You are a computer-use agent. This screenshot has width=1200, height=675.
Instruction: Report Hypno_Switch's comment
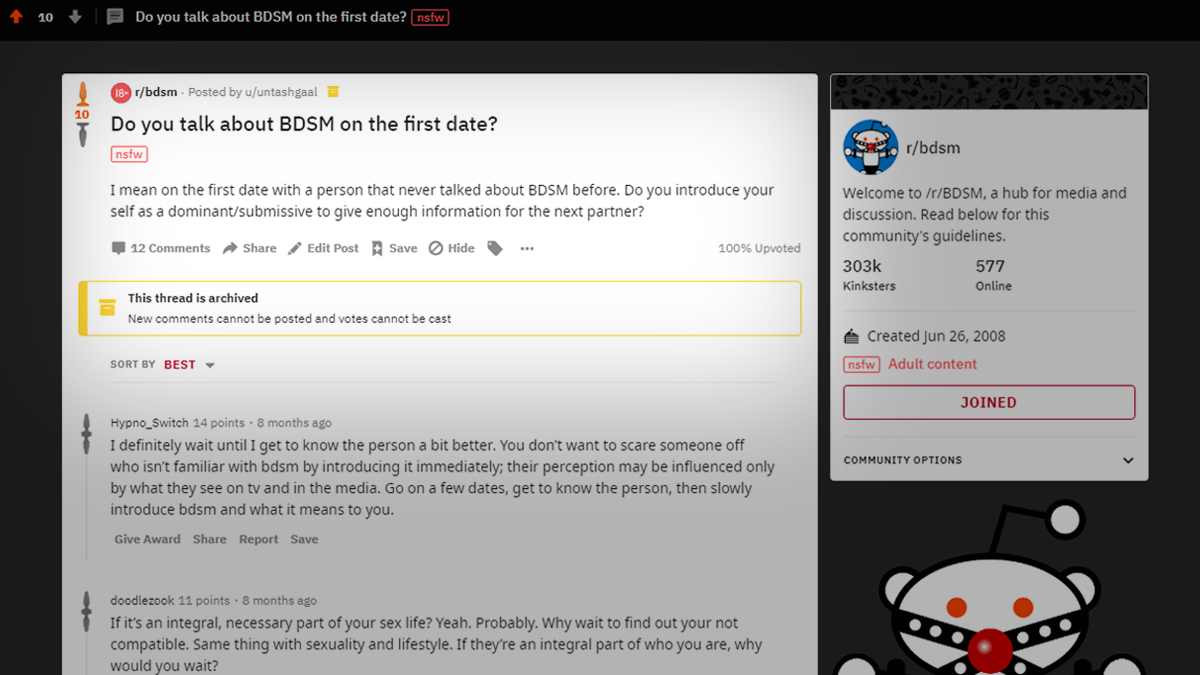[x=258, y=539]
